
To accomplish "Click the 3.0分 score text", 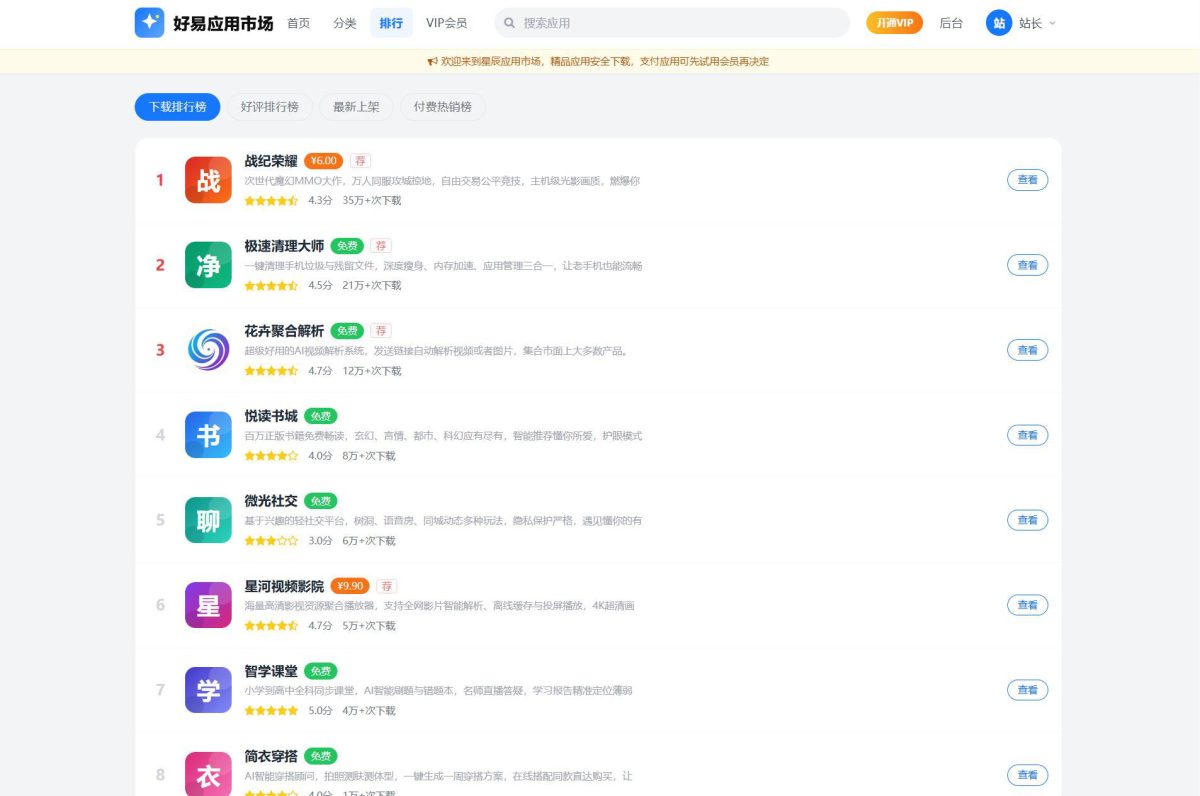I will (x=320, y=541).
